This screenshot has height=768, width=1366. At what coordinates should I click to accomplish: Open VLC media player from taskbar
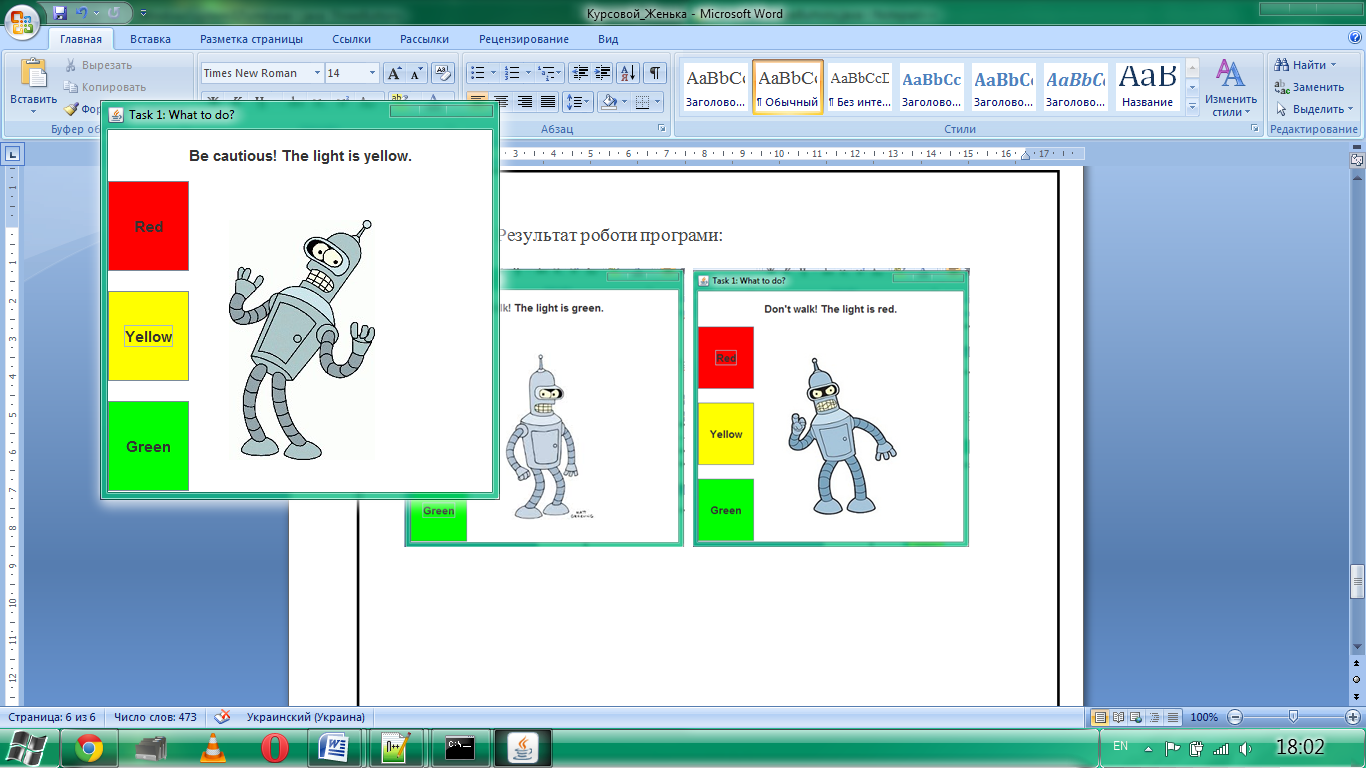click(x=212, y=748)
